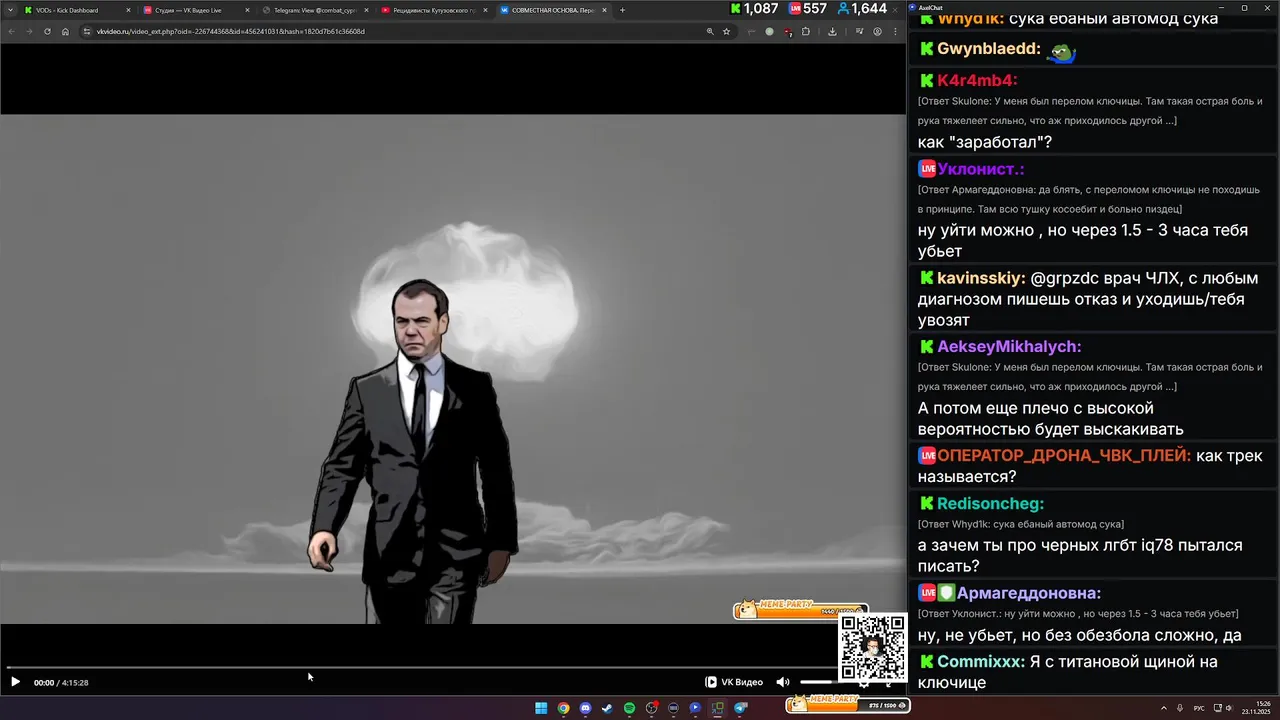The height and width of the screenshot is (720, 1280).
Task: Click username Уклонист. in chat
Action: pos(981,169)
